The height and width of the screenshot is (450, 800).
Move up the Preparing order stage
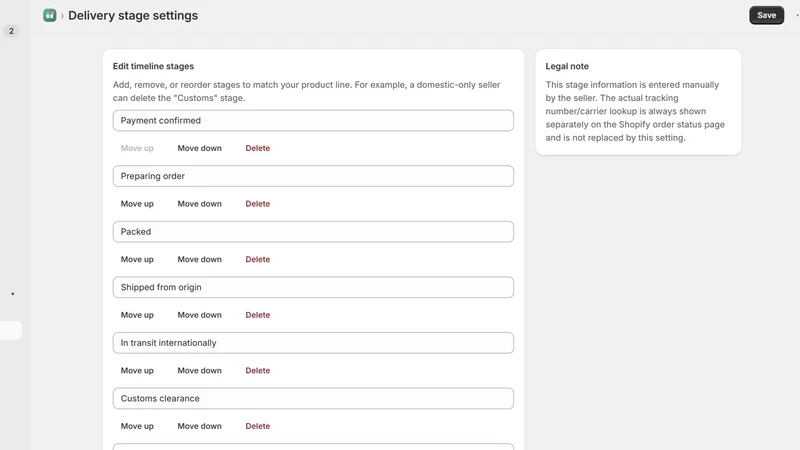[x=137, y=204]
